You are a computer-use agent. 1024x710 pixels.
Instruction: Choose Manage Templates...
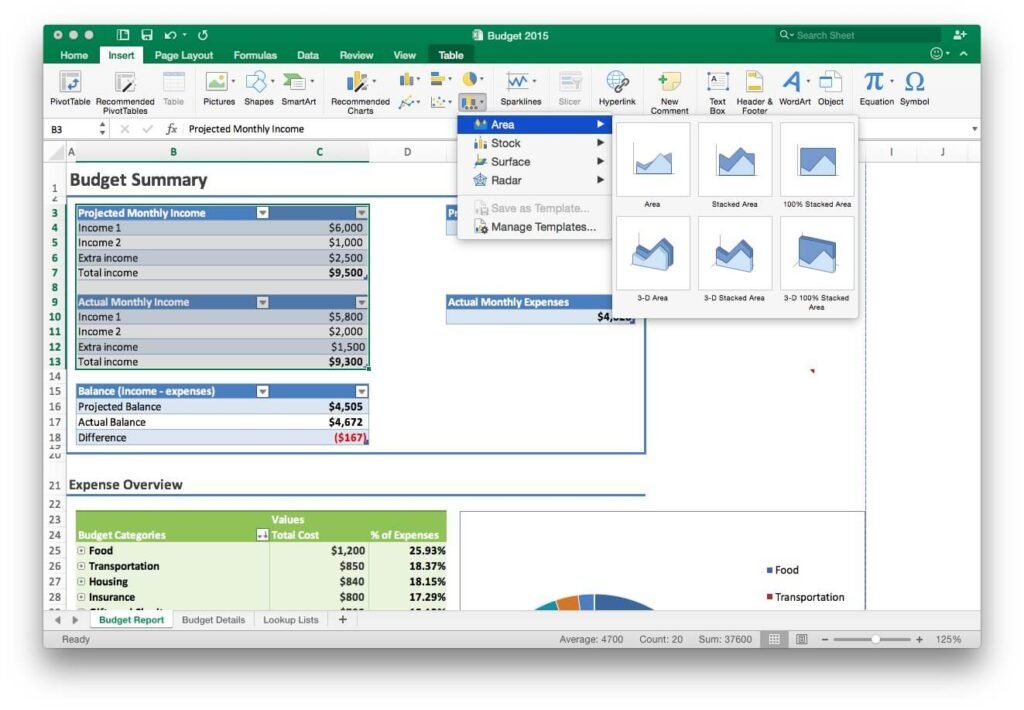point(534,227)
